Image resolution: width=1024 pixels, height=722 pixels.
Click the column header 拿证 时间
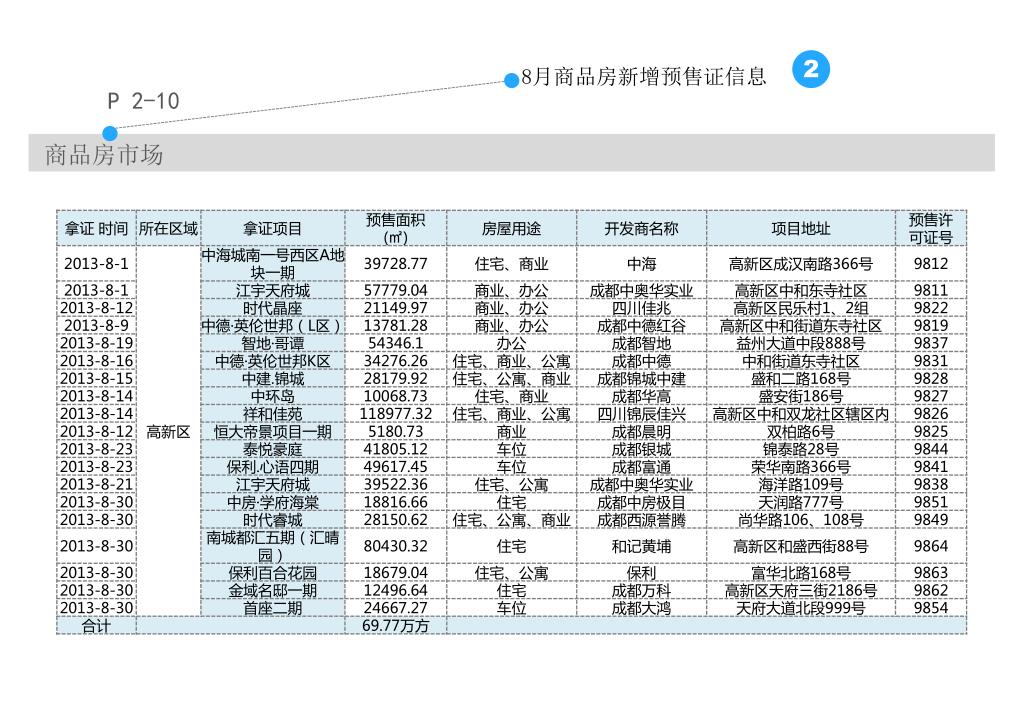click(x=96, y=228)
